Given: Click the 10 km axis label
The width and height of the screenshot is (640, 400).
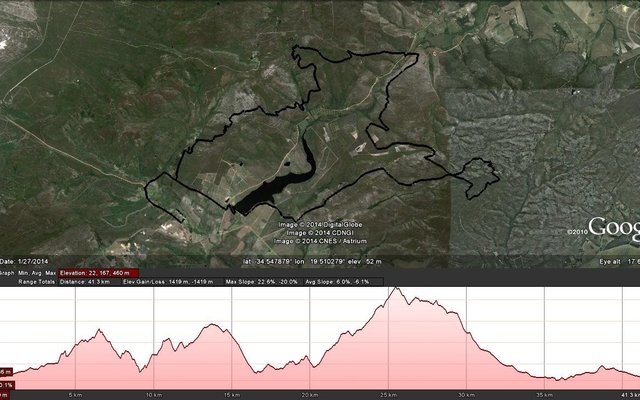Looking at the screenshot, I should tap(154, 395).
